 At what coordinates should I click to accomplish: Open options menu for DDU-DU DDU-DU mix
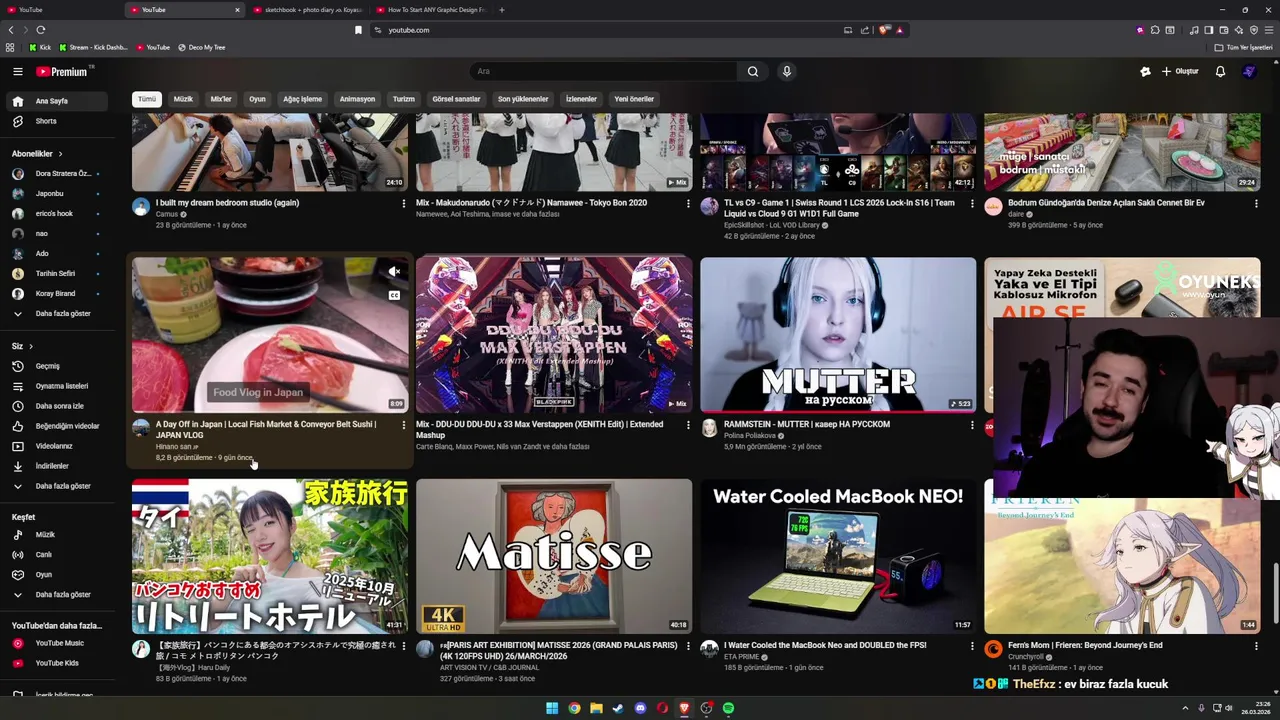coord(688,425)
